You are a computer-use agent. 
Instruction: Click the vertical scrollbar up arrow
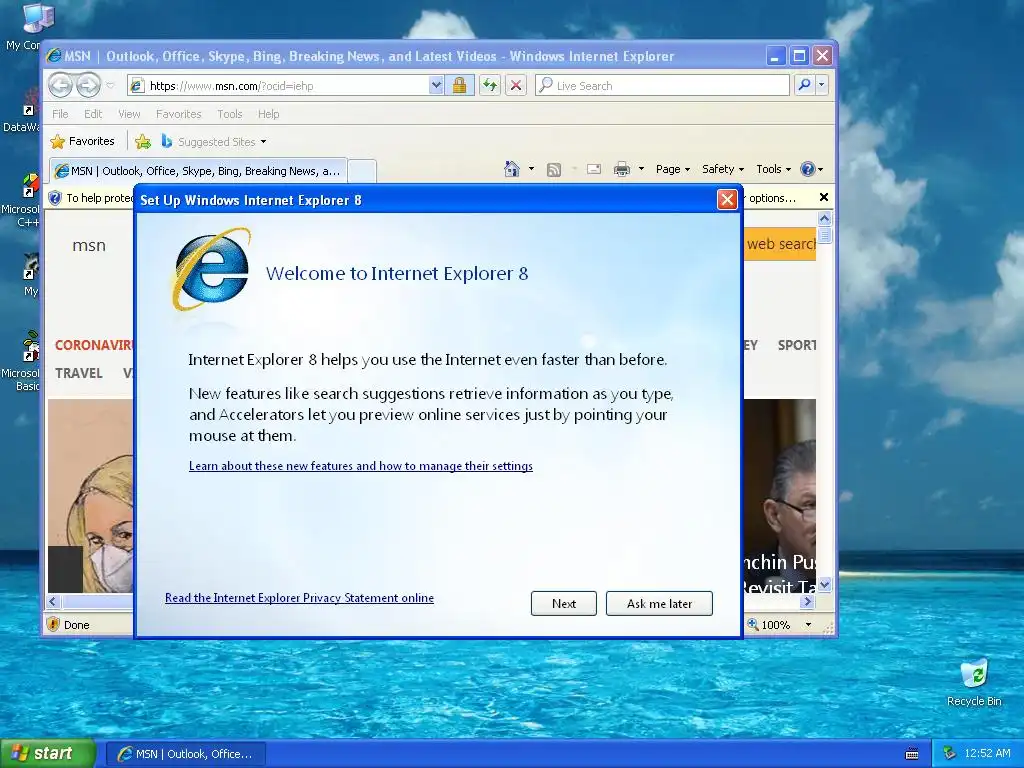click(x=824, y=219)
